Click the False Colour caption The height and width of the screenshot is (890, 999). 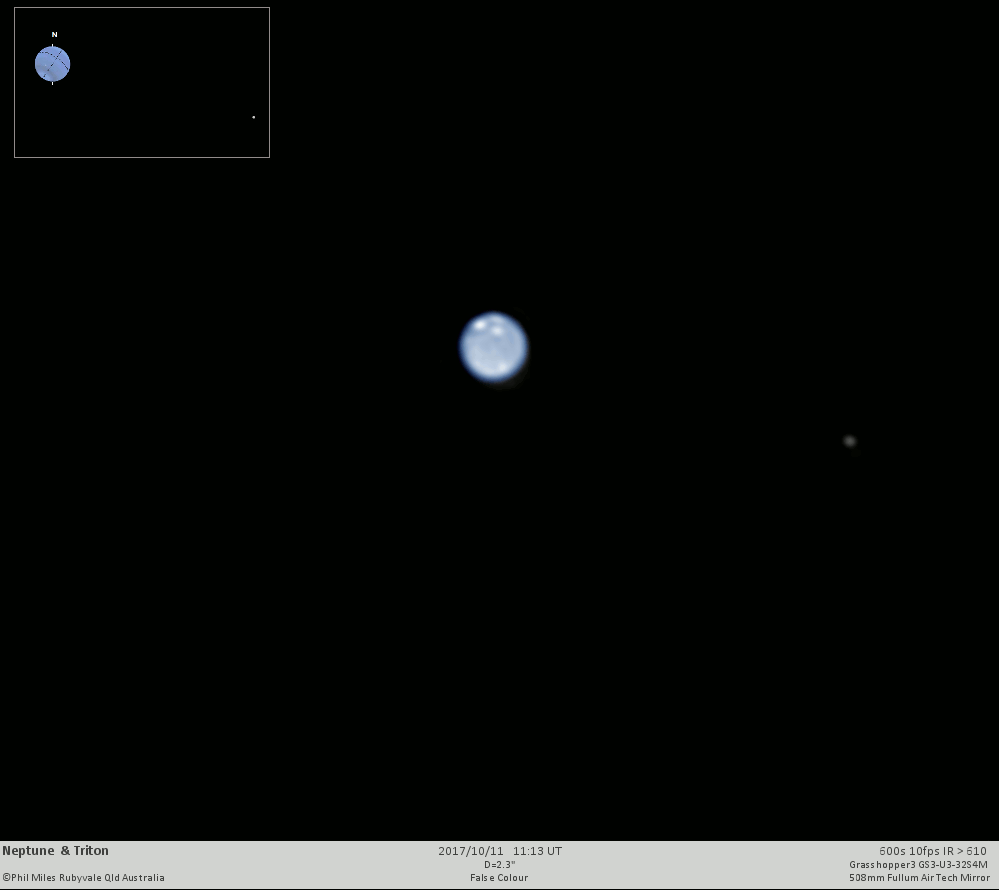499,877
